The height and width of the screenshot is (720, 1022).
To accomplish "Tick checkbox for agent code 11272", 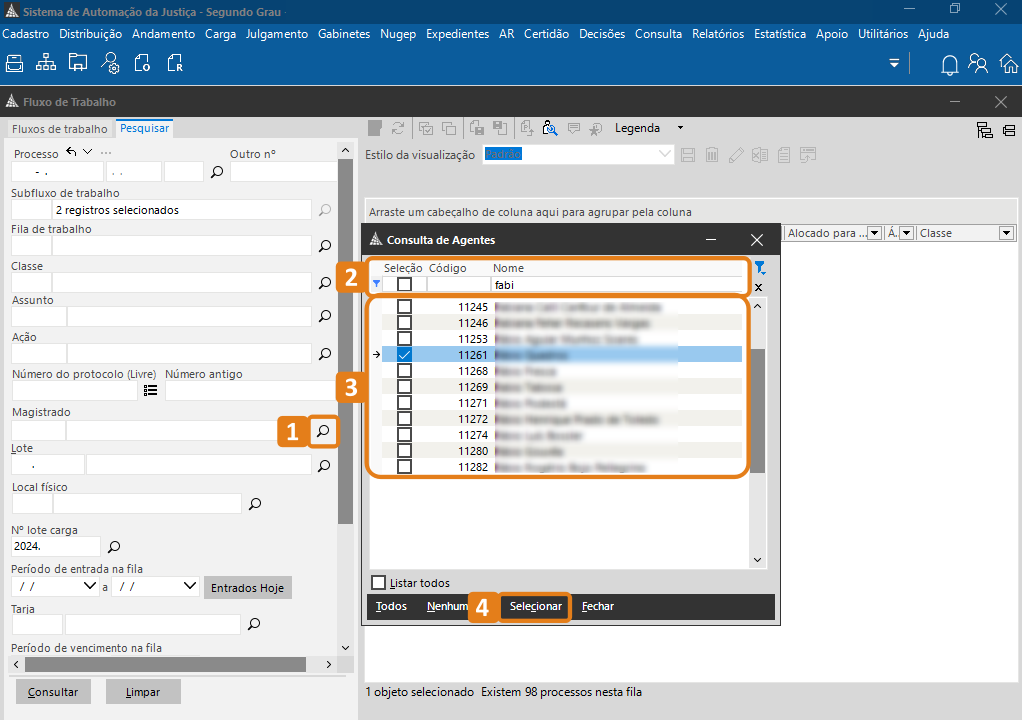I will click(x=405, y=418).
